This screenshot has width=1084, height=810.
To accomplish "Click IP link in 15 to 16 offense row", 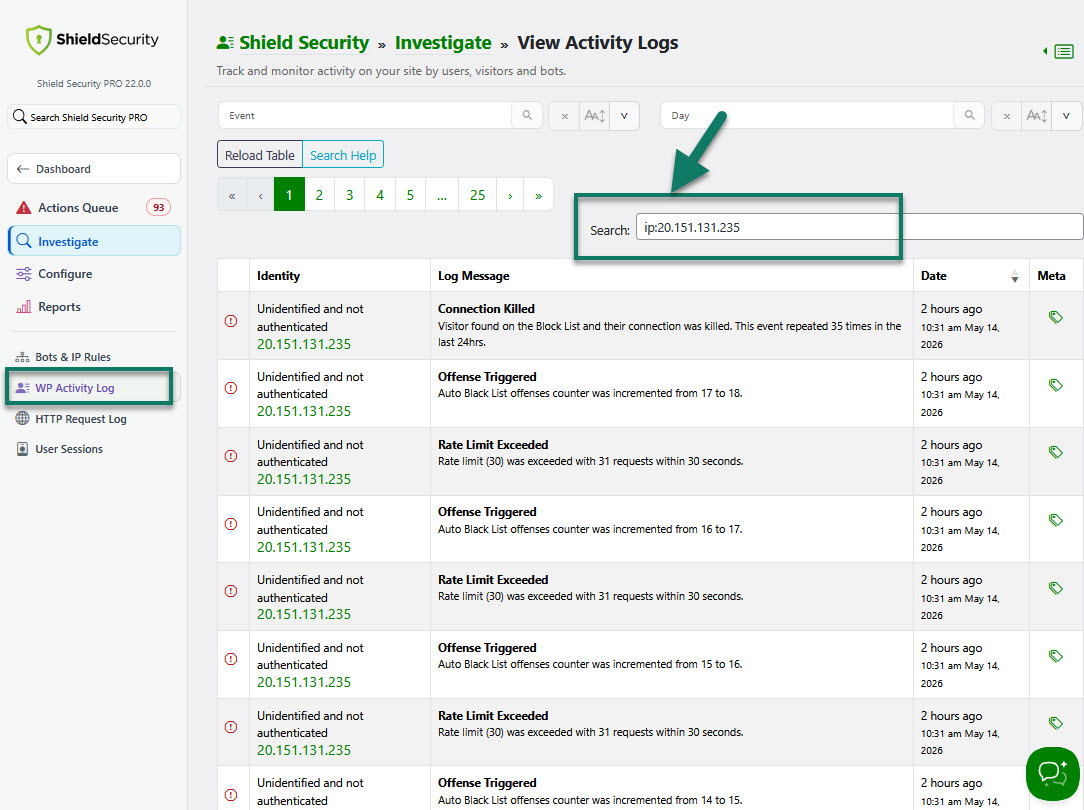I will [304, 682].
